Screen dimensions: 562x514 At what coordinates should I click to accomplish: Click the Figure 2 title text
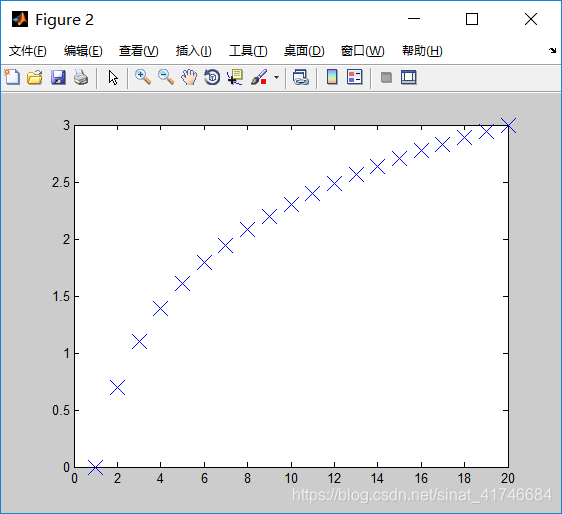coord(65,20)
